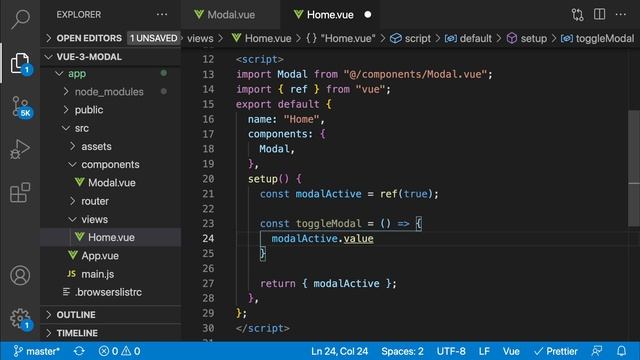This screenshot has width=640, height=360.
Task: Click the Synchronize Changes icon
Action: point(79,351)
